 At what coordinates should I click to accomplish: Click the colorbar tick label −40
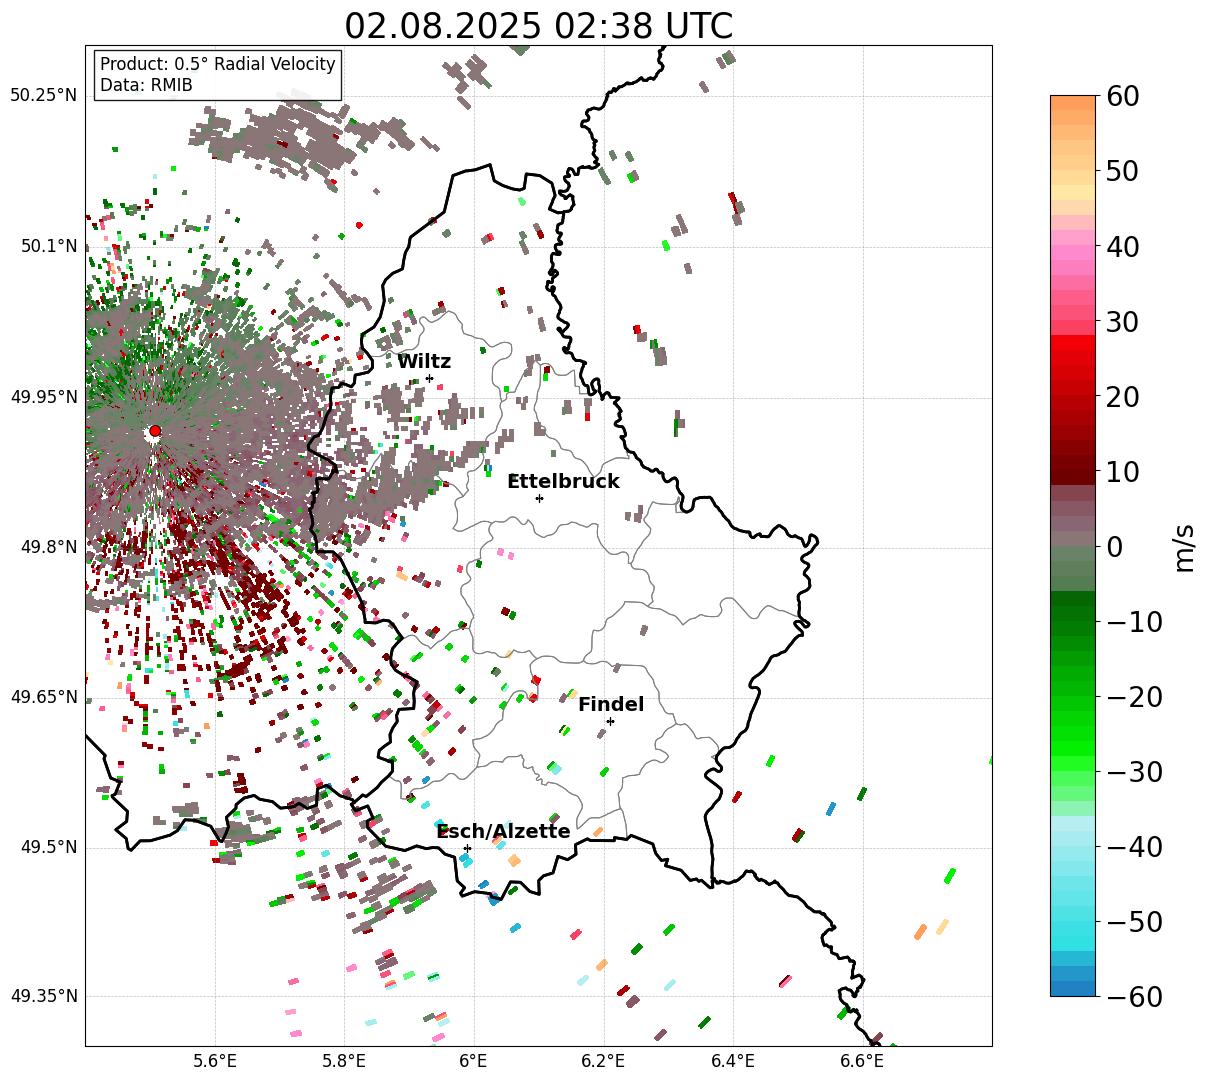click(x=1135, y=847)
